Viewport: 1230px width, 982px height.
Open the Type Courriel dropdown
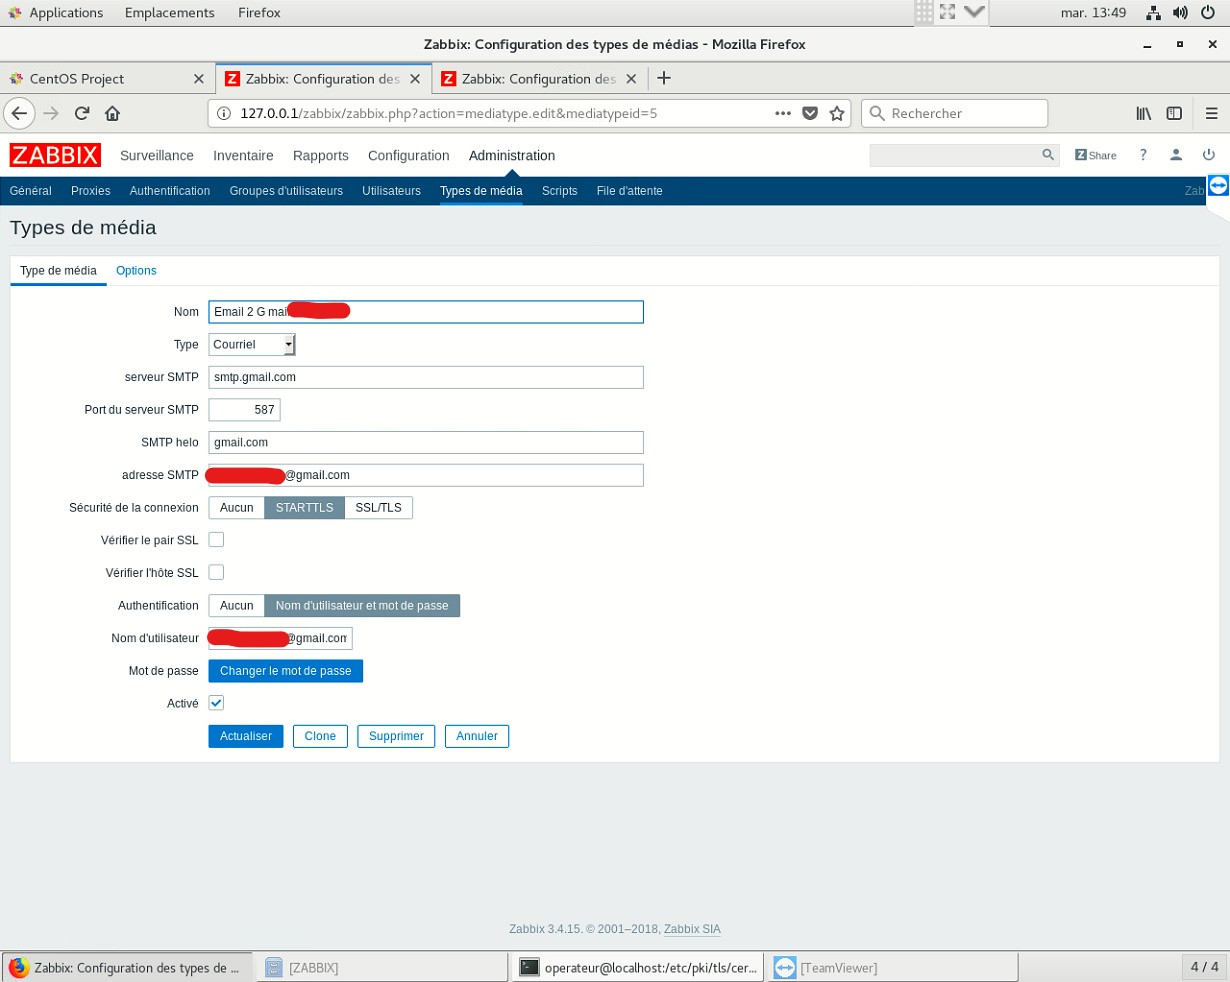pyautogui.click(x=252, y=344)
